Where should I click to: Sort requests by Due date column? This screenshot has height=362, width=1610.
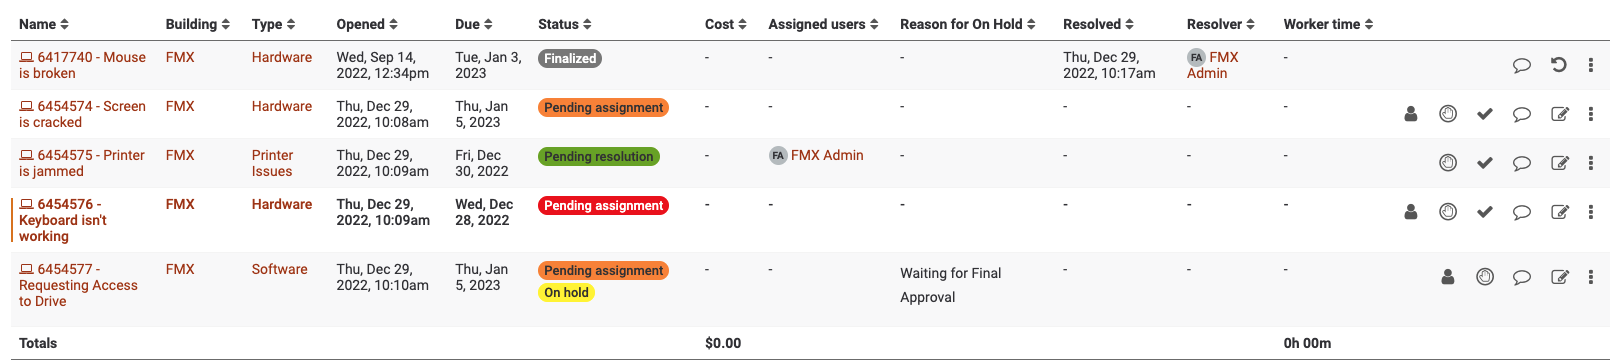pyautogui.click(x=474, y=24)
